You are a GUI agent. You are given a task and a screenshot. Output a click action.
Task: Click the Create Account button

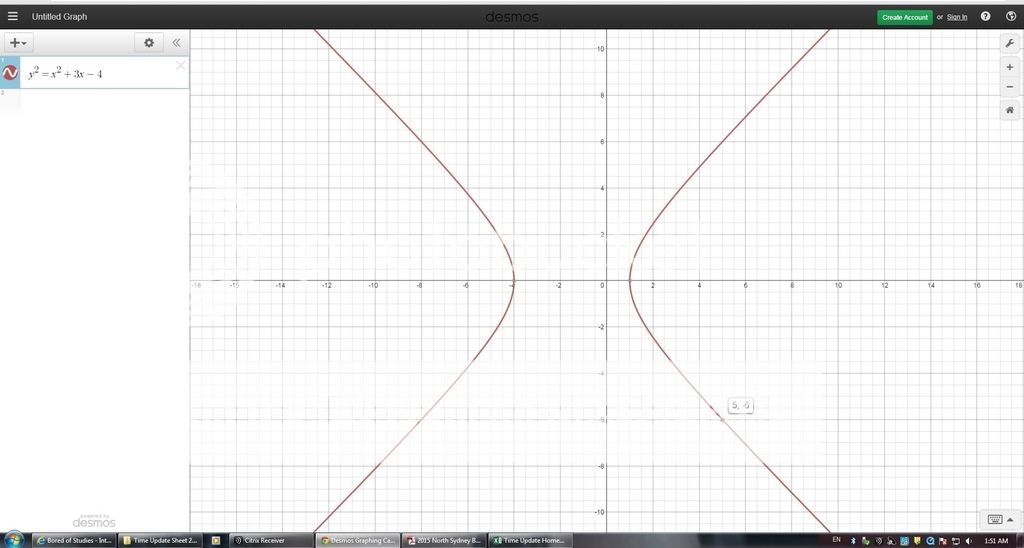click(x=904, y=17)
